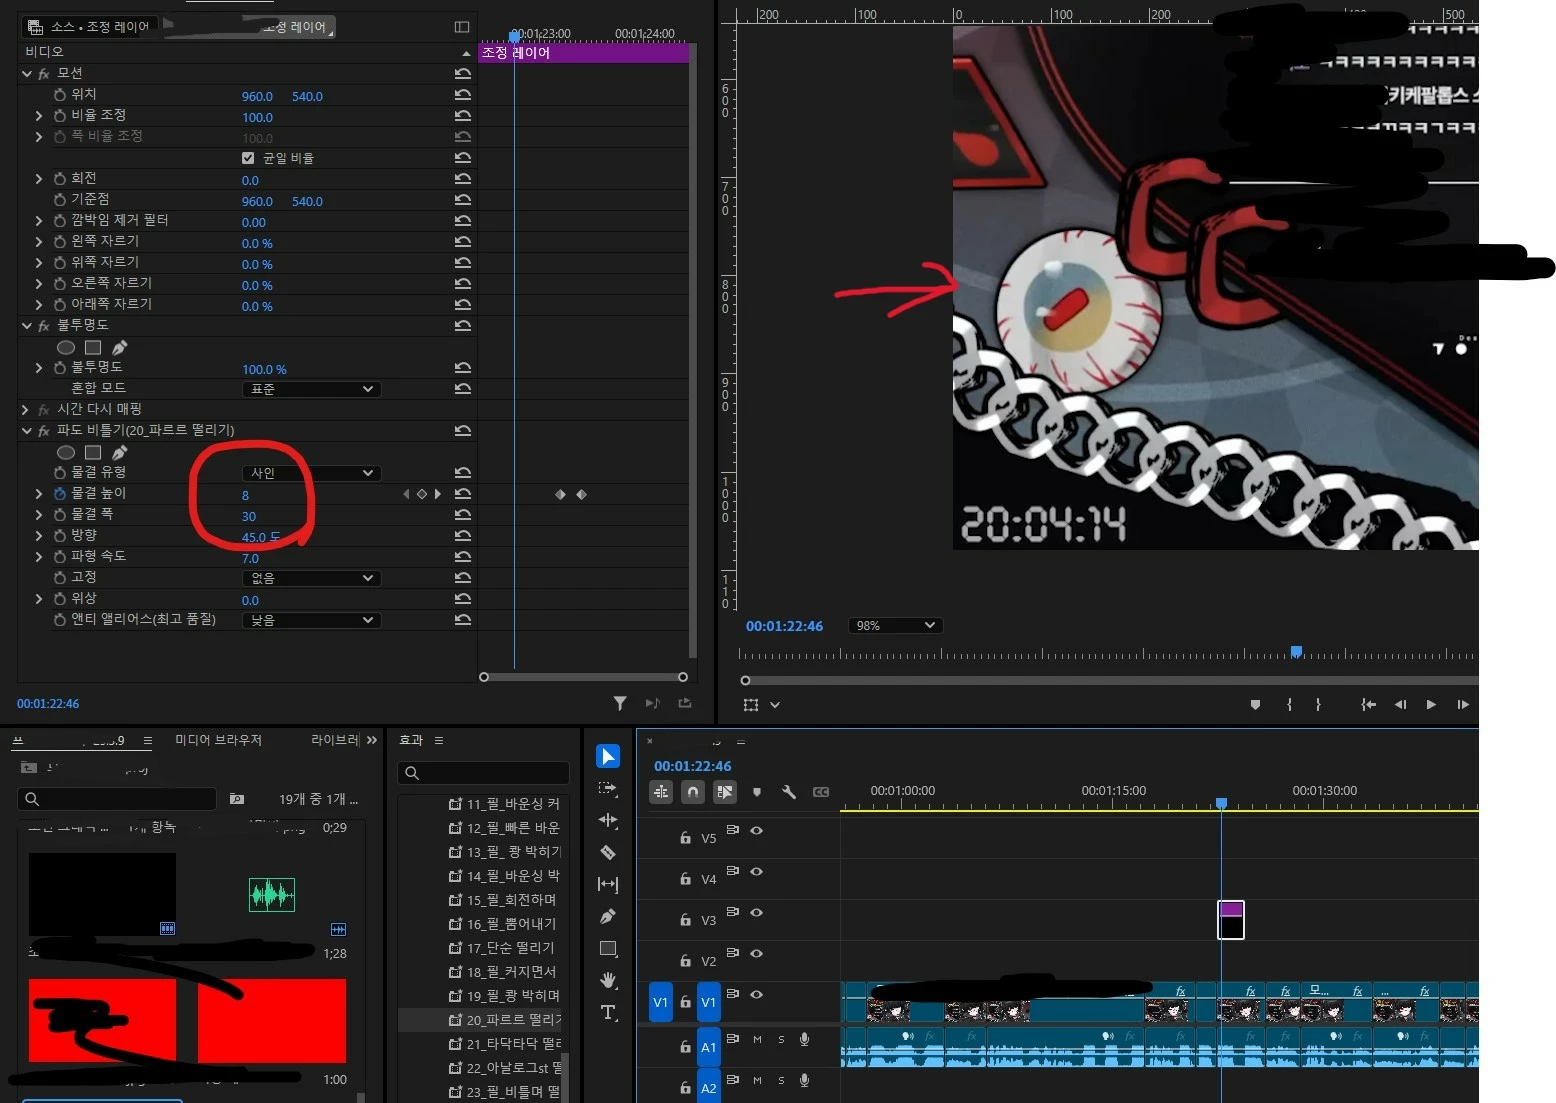This screenshot has width=1556, height=1103.
Task: Select preset 17_단순 떨리기
Action: tap(501, 948)
